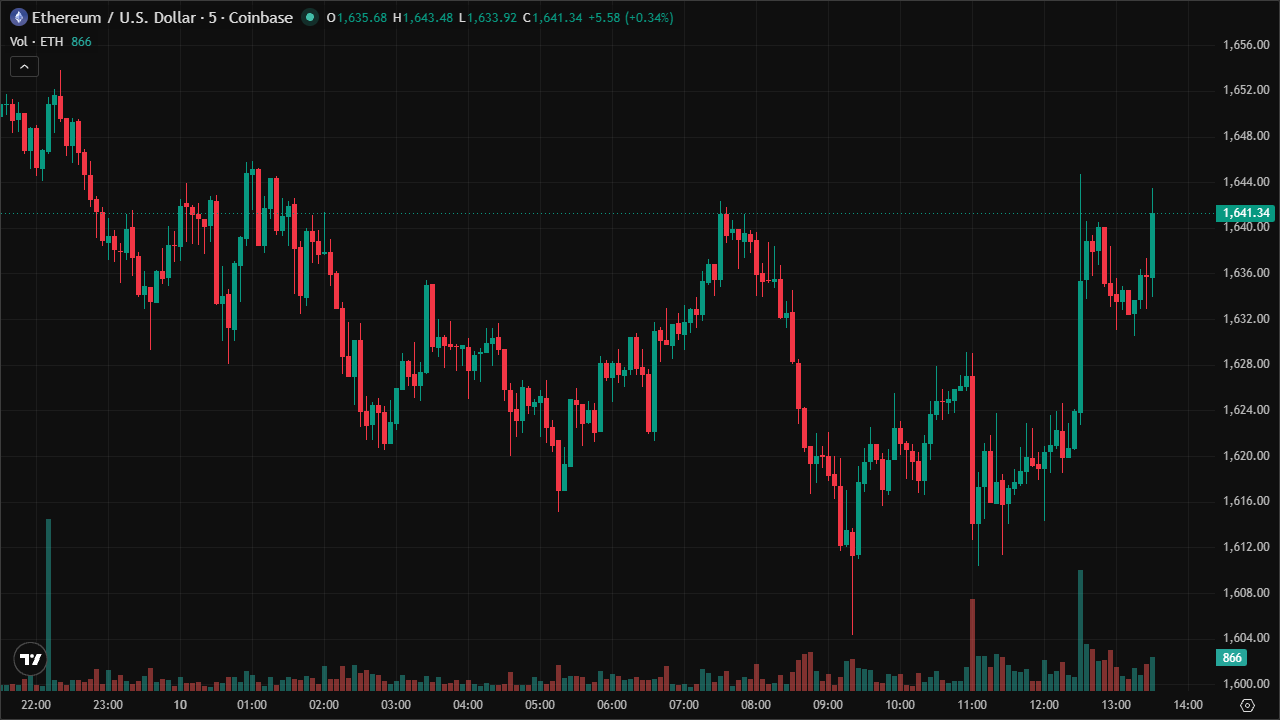Click the current price tag 1,641.34
Image resolution: width=1280 pixels, height=720 pixels.
tap(1246, 213)
